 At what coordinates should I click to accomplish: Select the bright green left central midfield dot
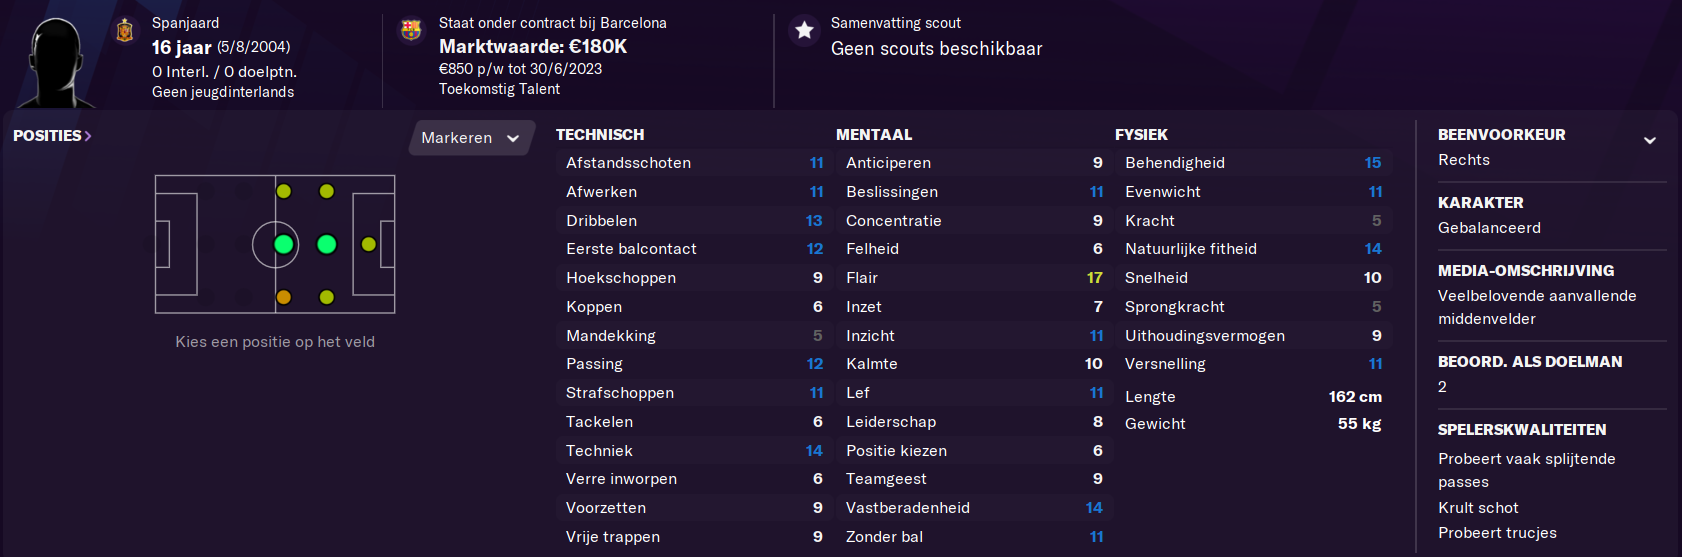284,244
